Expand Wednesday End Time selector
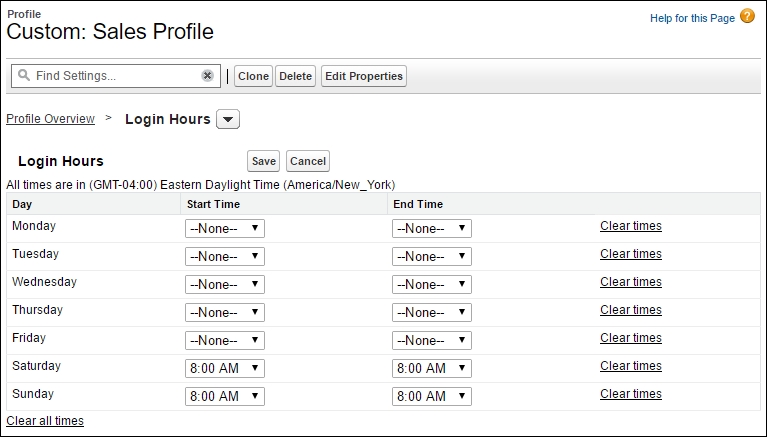Image resolution: width=767 pixels, height=437 pixels. pos(432,284)
